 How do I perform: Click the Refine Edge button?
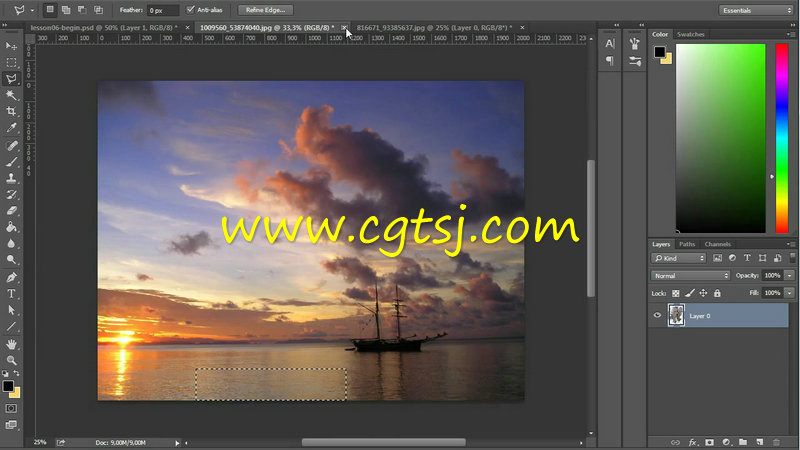click(x=265, y=10)
